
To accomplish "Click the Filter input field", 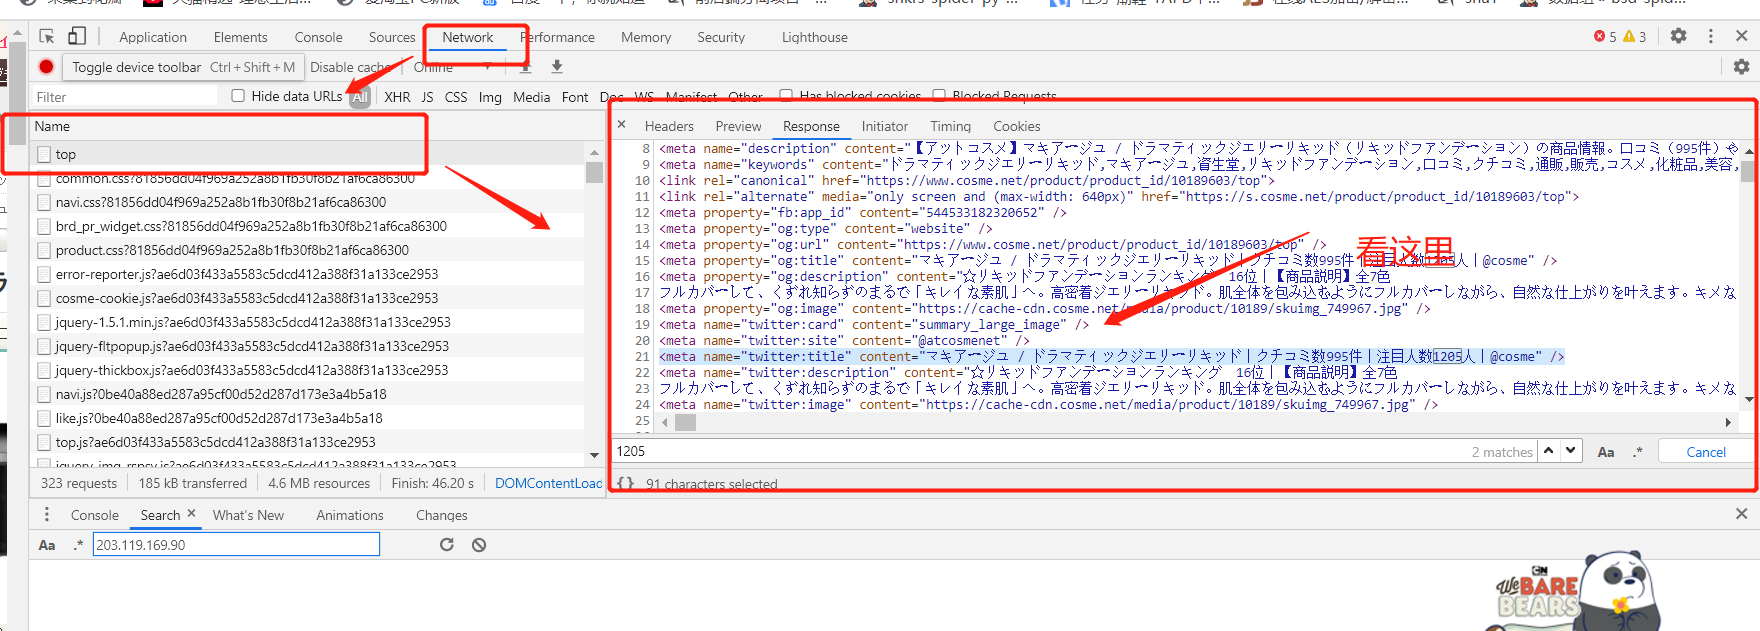I will (x=125, y=97).
